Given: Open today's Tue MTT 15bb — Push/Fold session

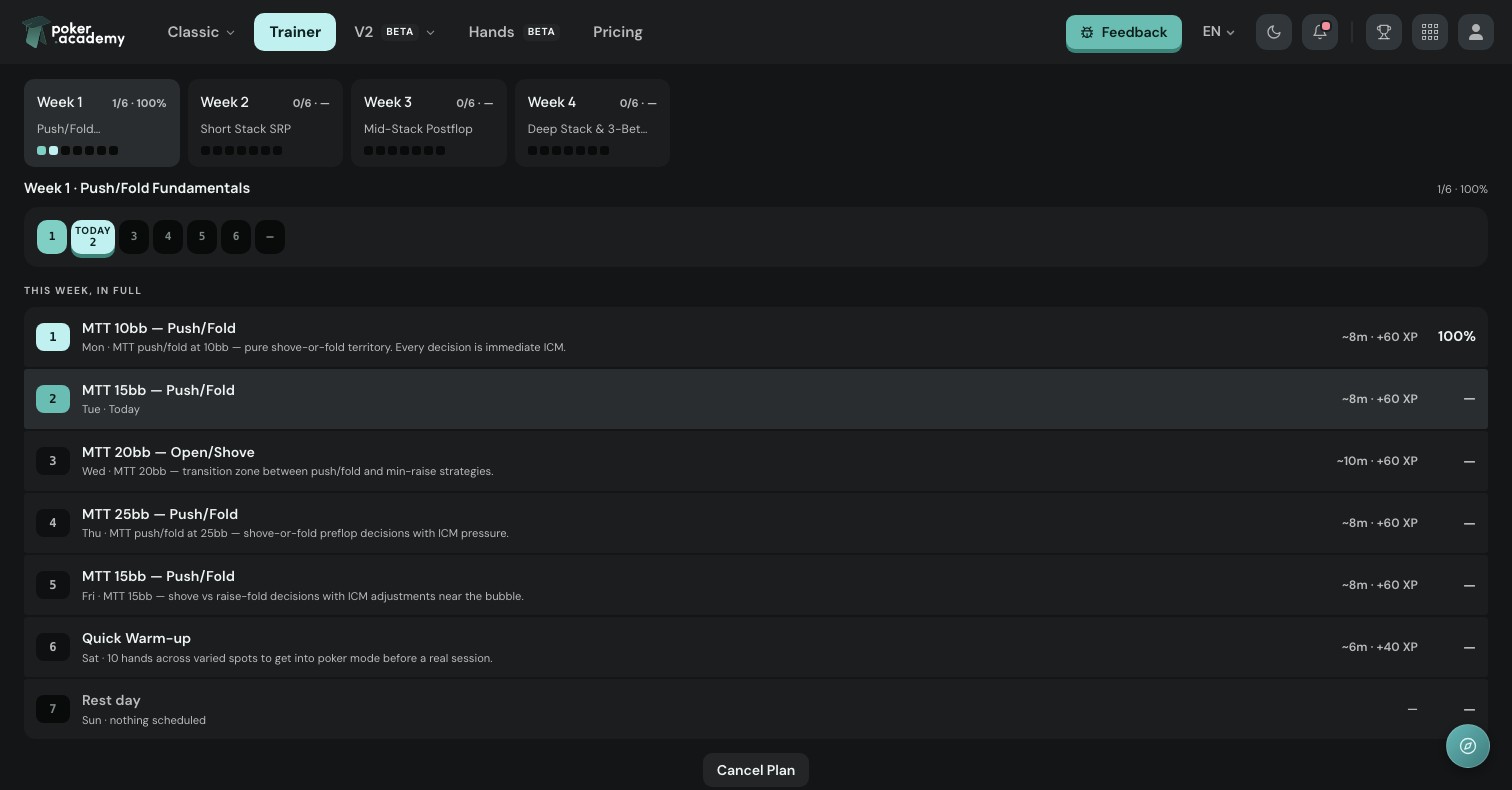Looking at the screenshot, I should click(x=756, y=399).
